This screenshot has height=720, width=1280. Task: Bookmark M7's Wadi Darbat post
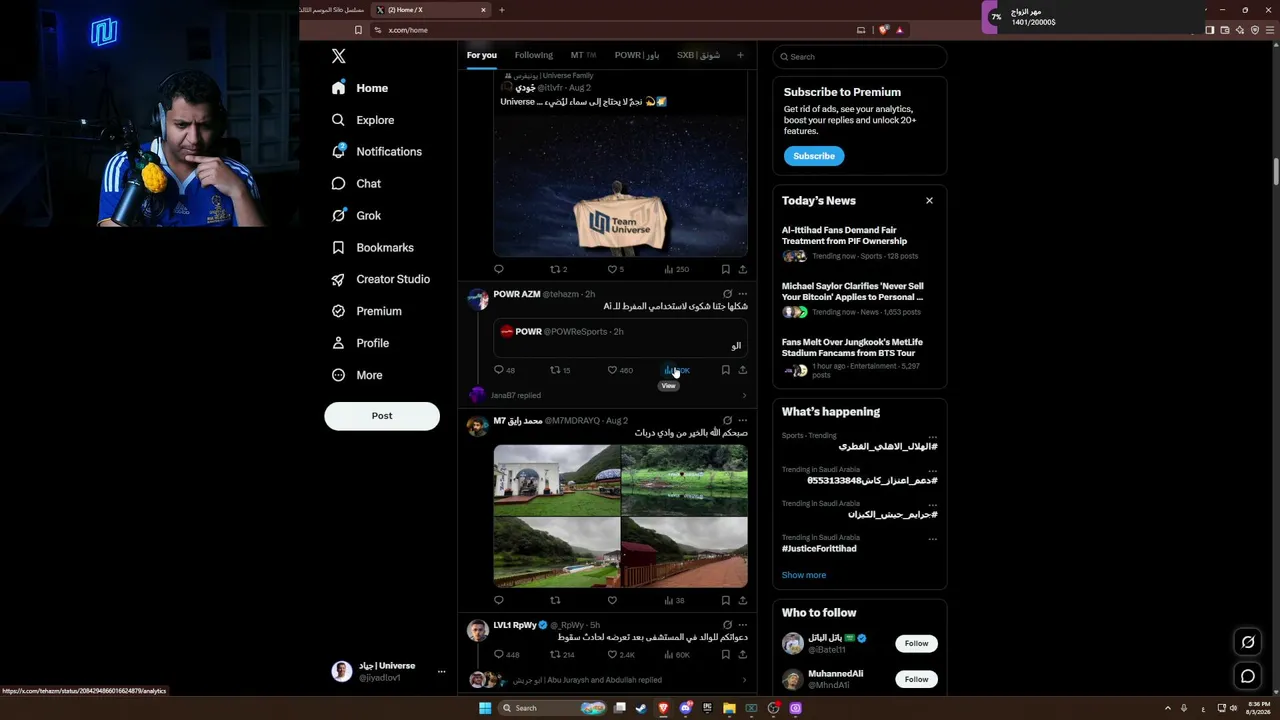(x=726, y=600)
